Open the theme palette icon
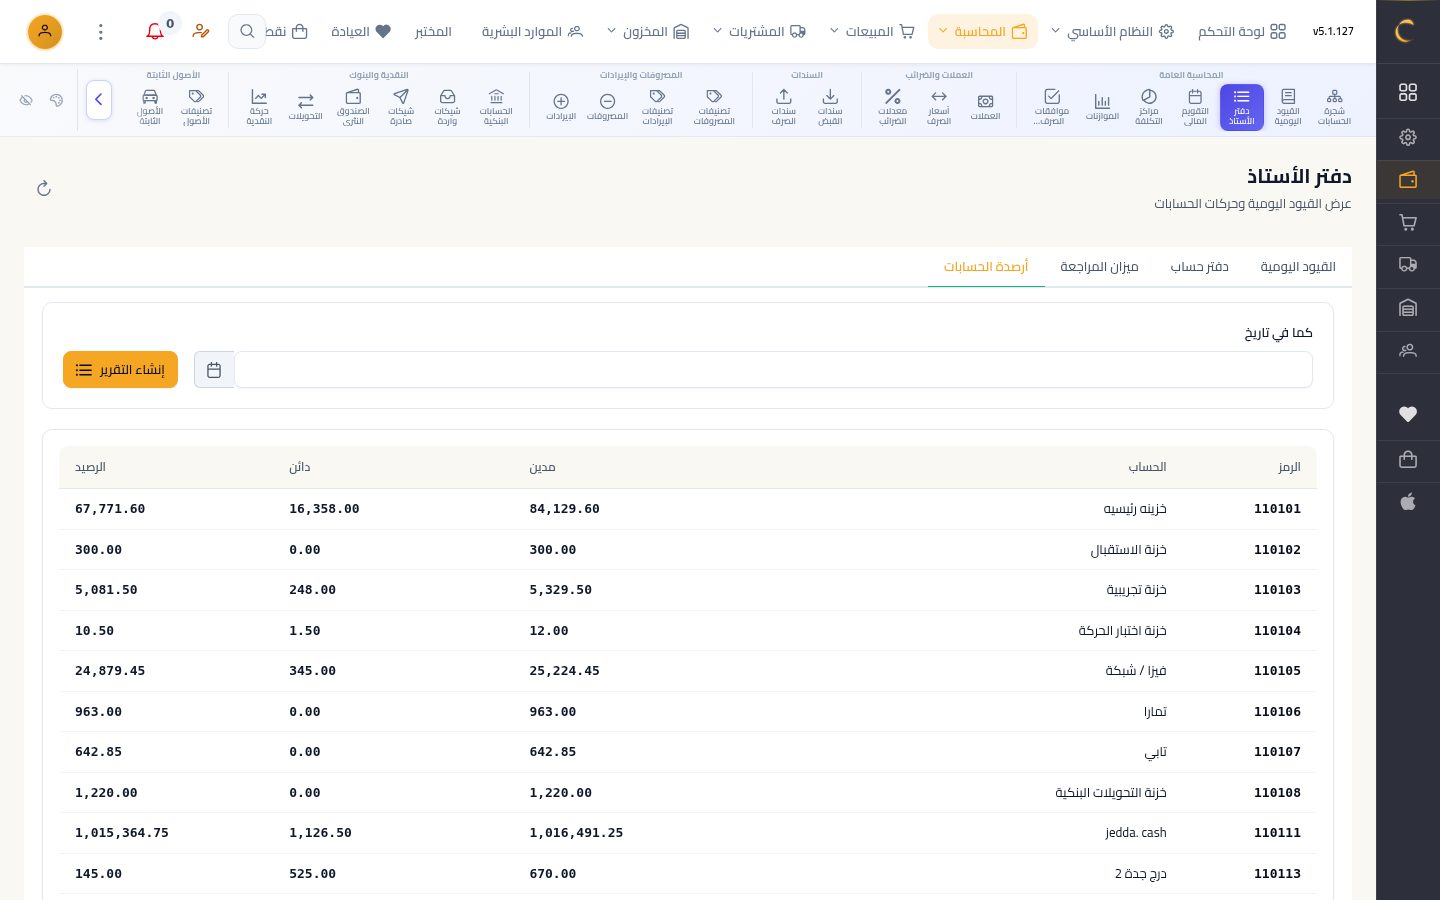 (56, 100)
